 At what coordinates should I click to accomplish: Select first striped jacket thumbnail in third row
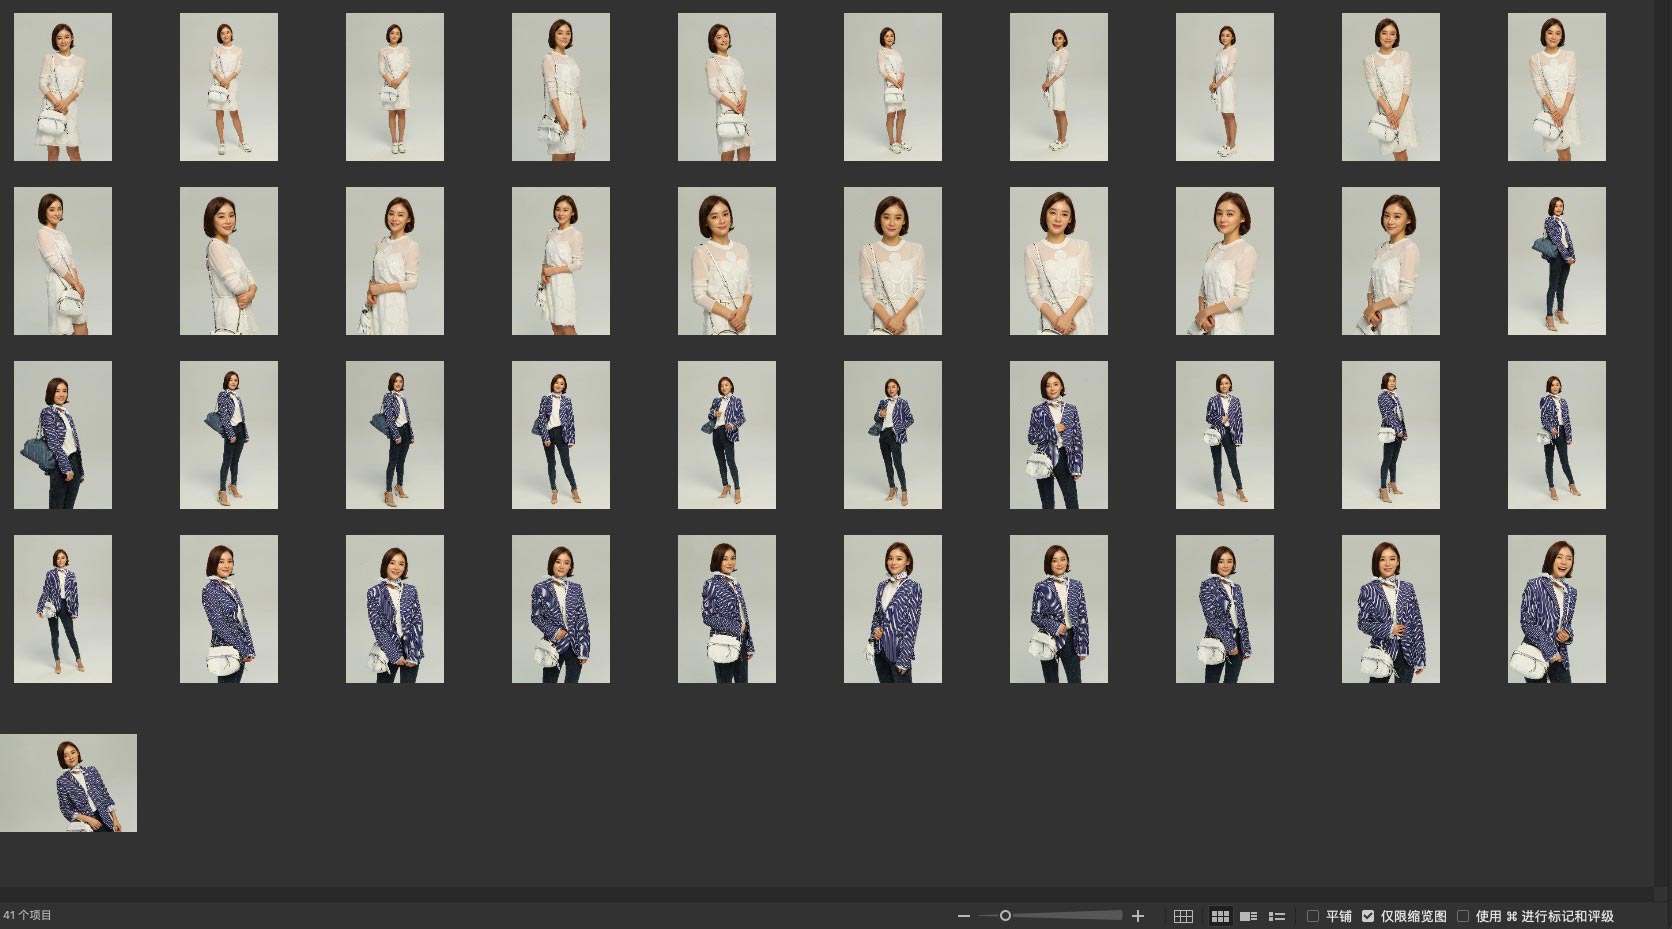[x=63, y=435]
